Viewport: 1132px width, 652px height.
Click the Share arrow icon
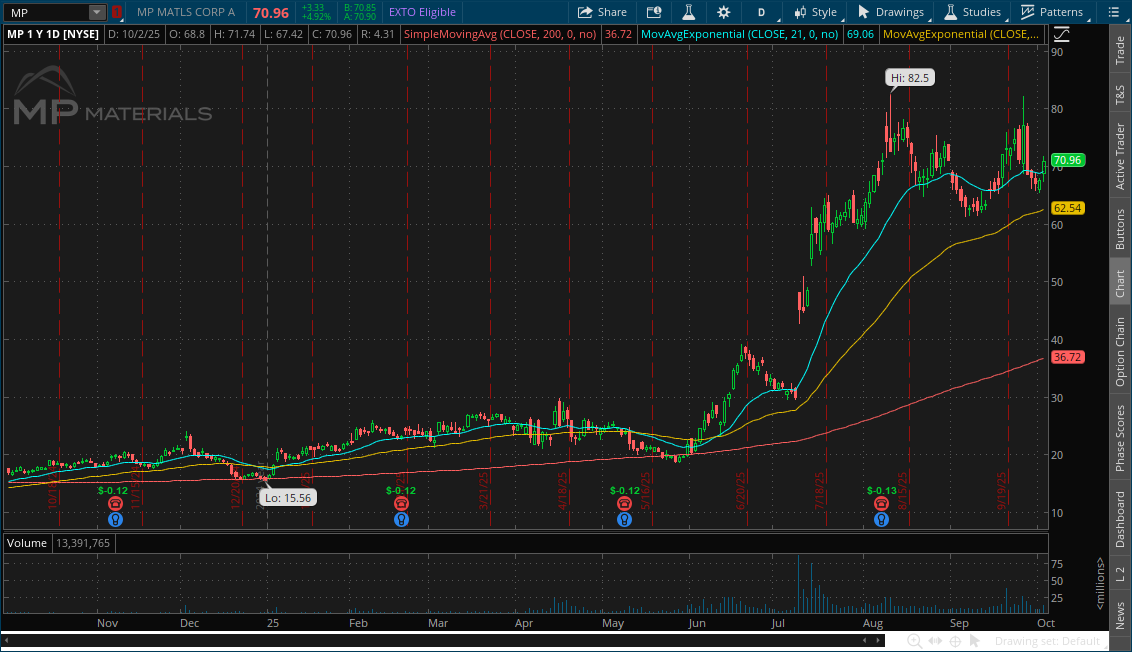pos(585,12)
